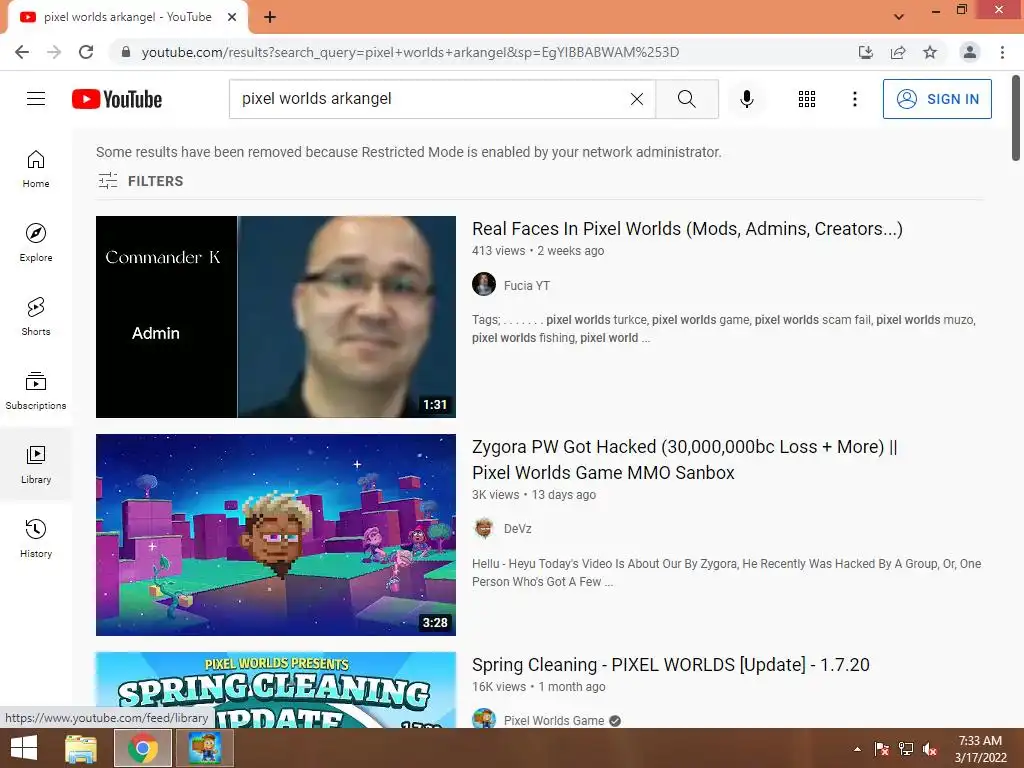Viewport: 1024px width, 768px height.
Task: Click the install app icon in address bar
Action: (866, 52)
